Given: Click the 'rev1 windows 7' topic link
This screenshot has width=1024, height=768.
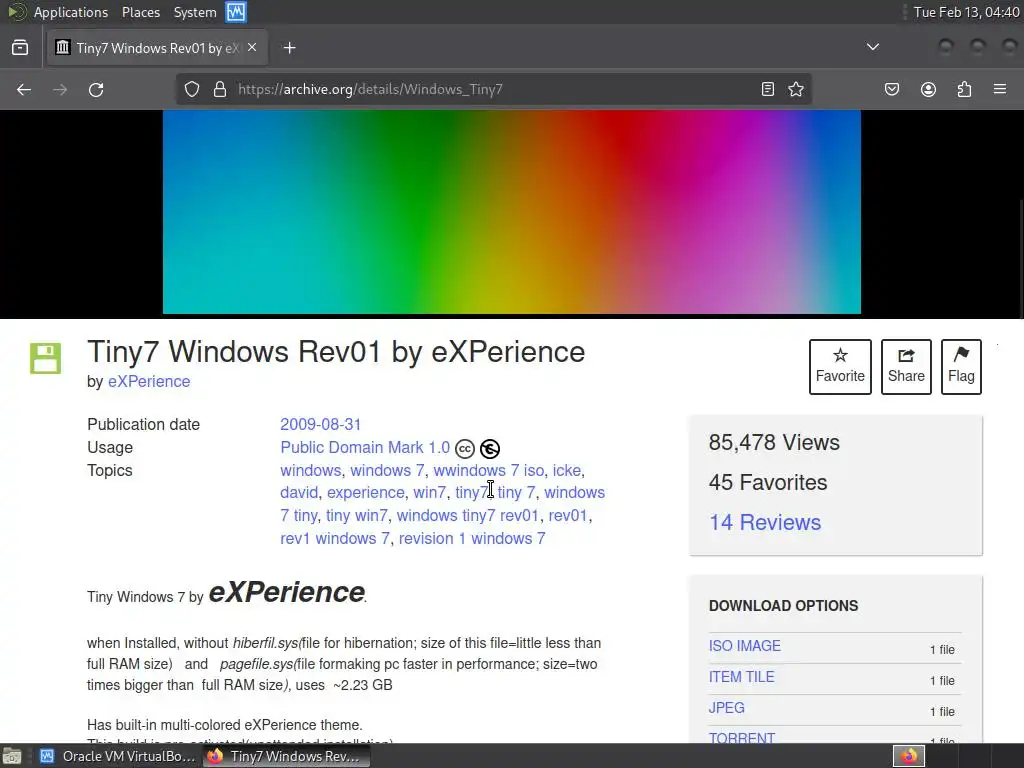Looking at the screenshot, I should (x=335, y=538).
